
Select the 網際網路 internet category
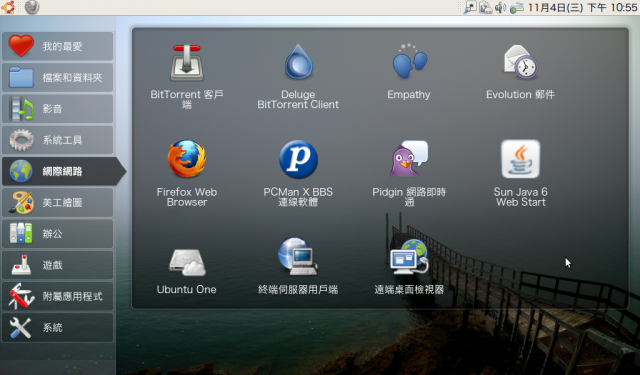[63, 171]
